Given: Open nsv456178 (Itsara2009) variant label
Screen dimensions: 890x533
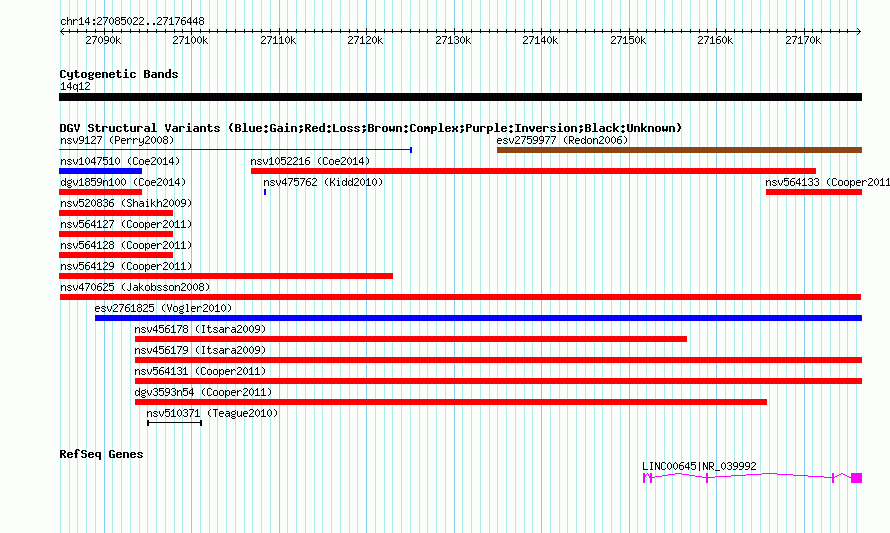Looking at the screenshot, I should [x=200, y=329].
